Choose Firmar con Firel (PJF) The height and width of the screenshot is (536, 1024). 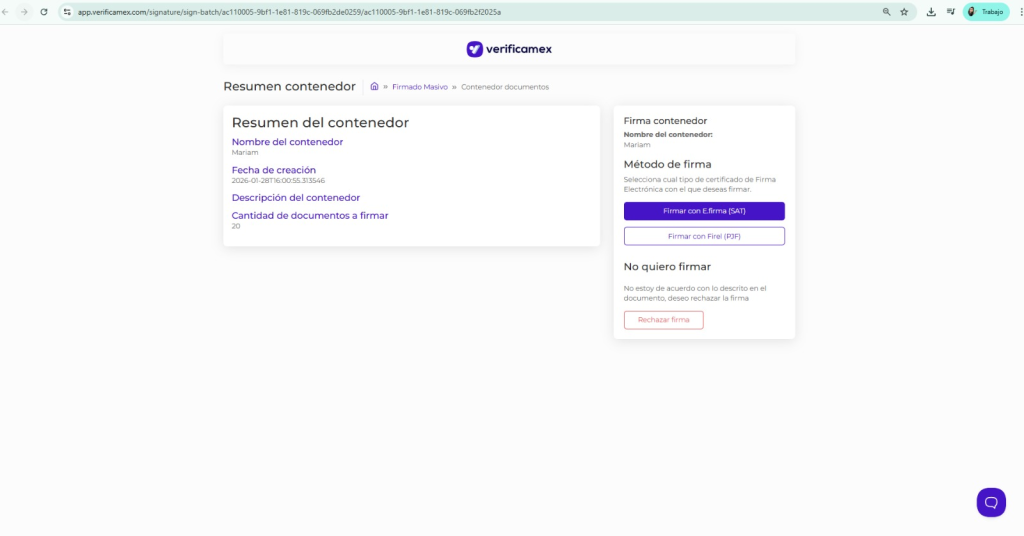pos(704,236)
